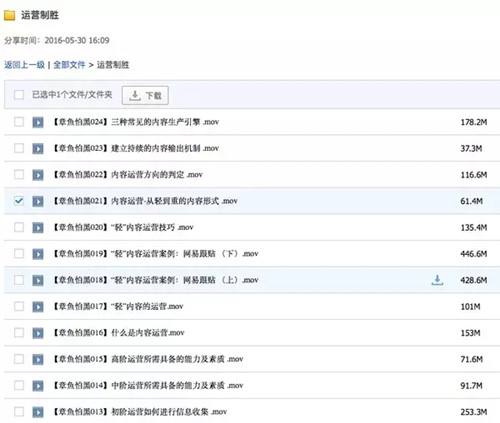Click the video file icon for 章鱼怕黑021

tap(38, 201)
